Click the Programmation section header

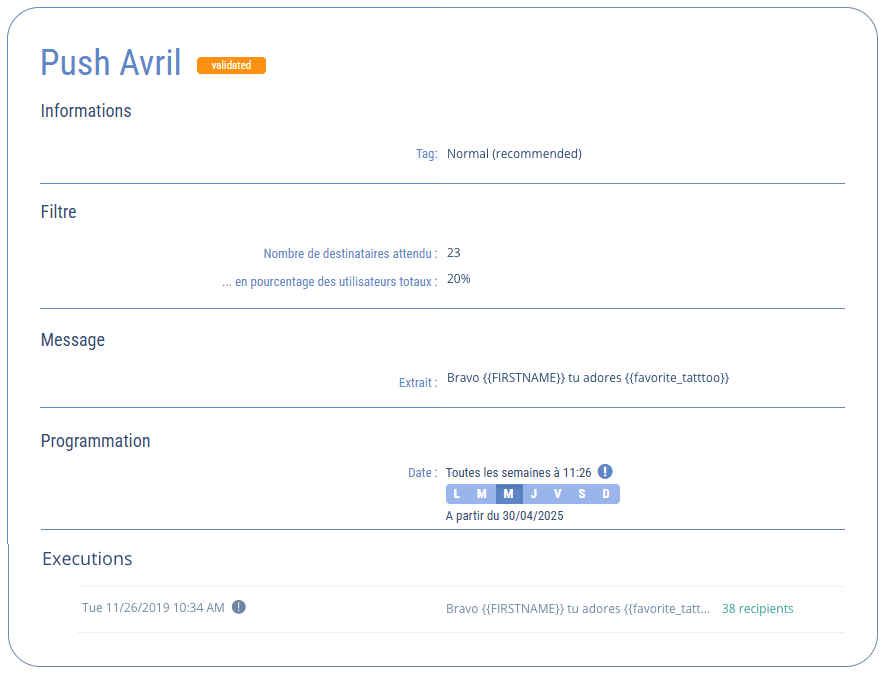click(95, 441)
